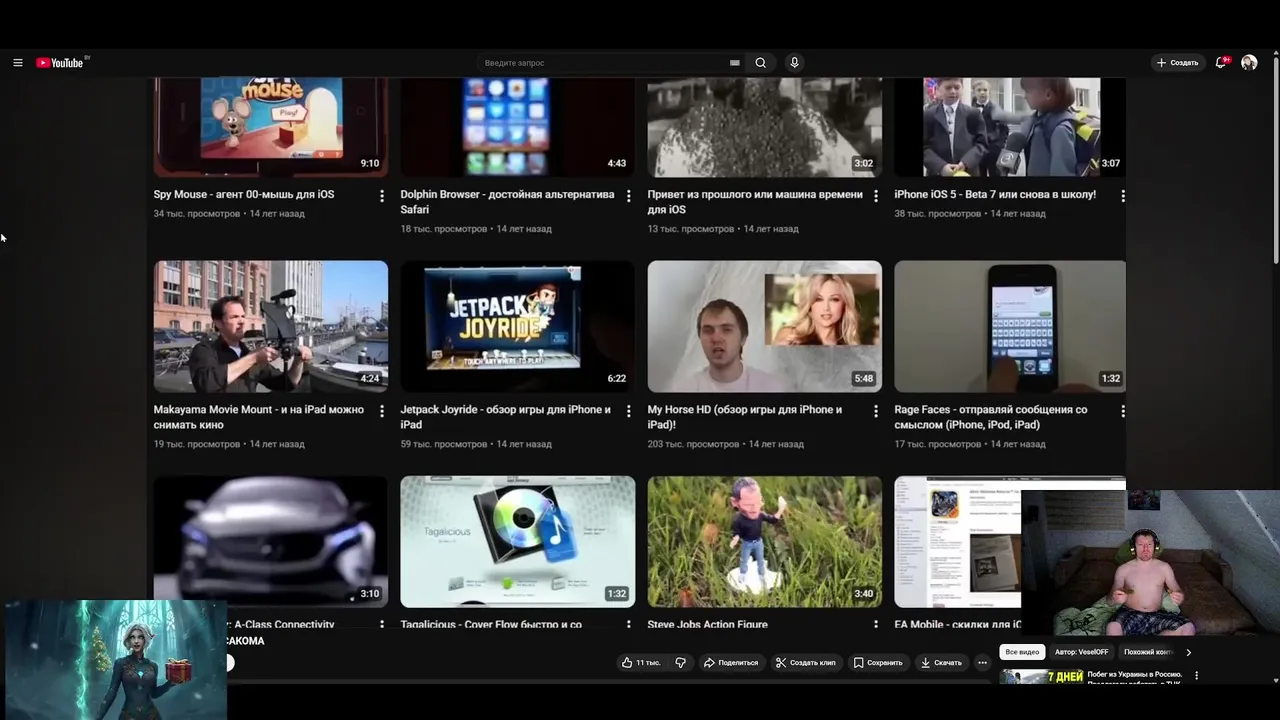1280x720 pixels.
Task: Click Сохранить button
Action: coord(878,662)
